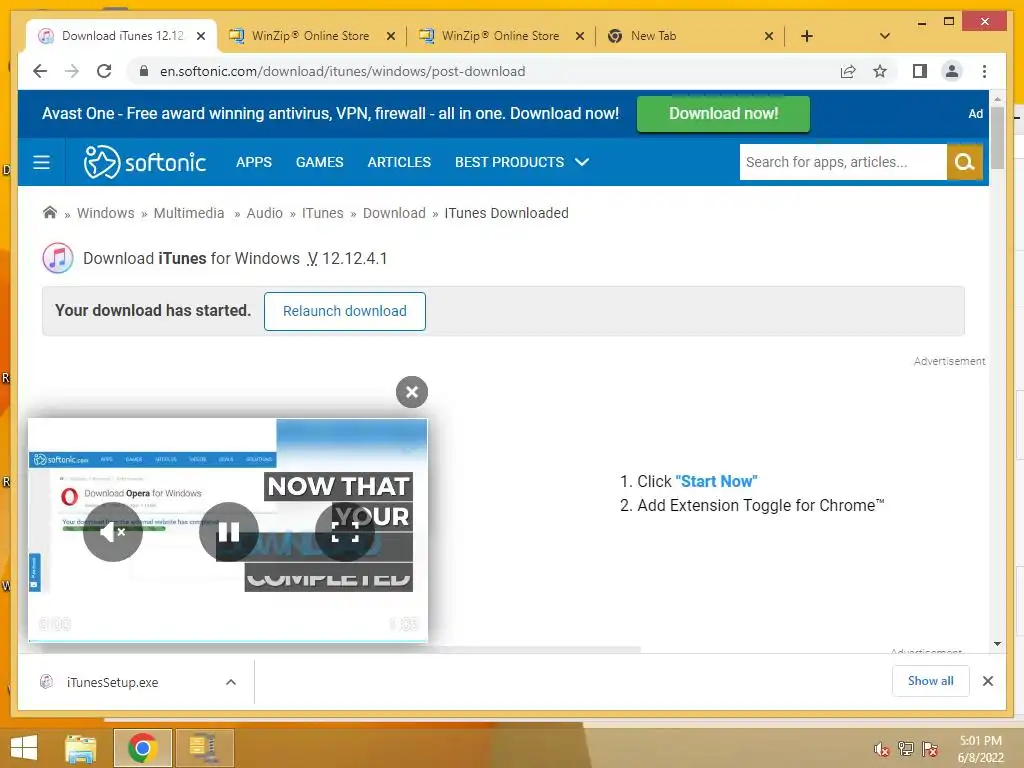
Task: Bookmark this page with the star icon
Action: pyautogui.click(x=880, y=71)
